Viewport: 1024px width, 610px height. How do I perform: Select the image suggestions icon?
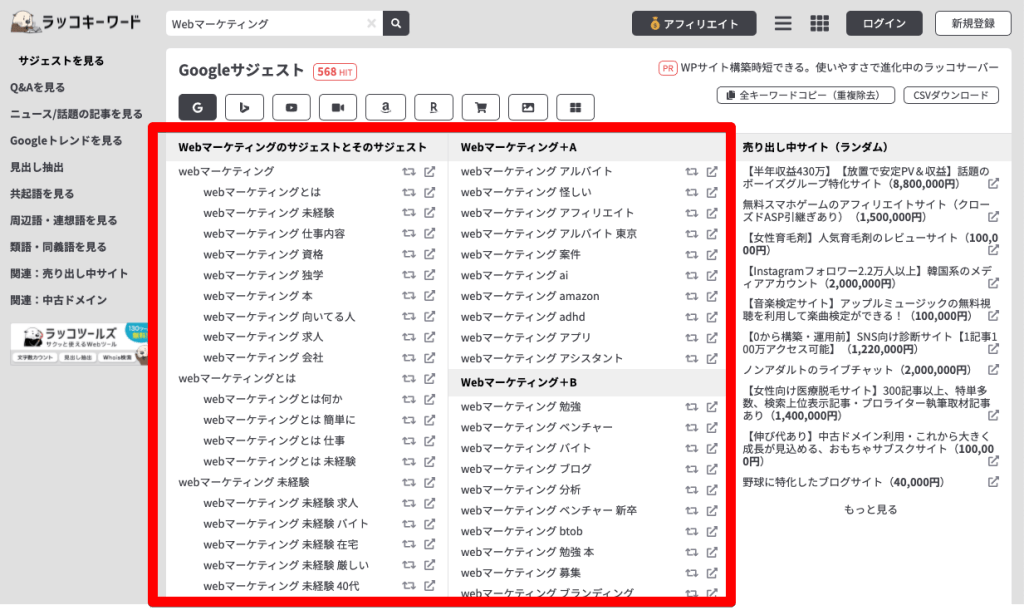pos(528,107)
